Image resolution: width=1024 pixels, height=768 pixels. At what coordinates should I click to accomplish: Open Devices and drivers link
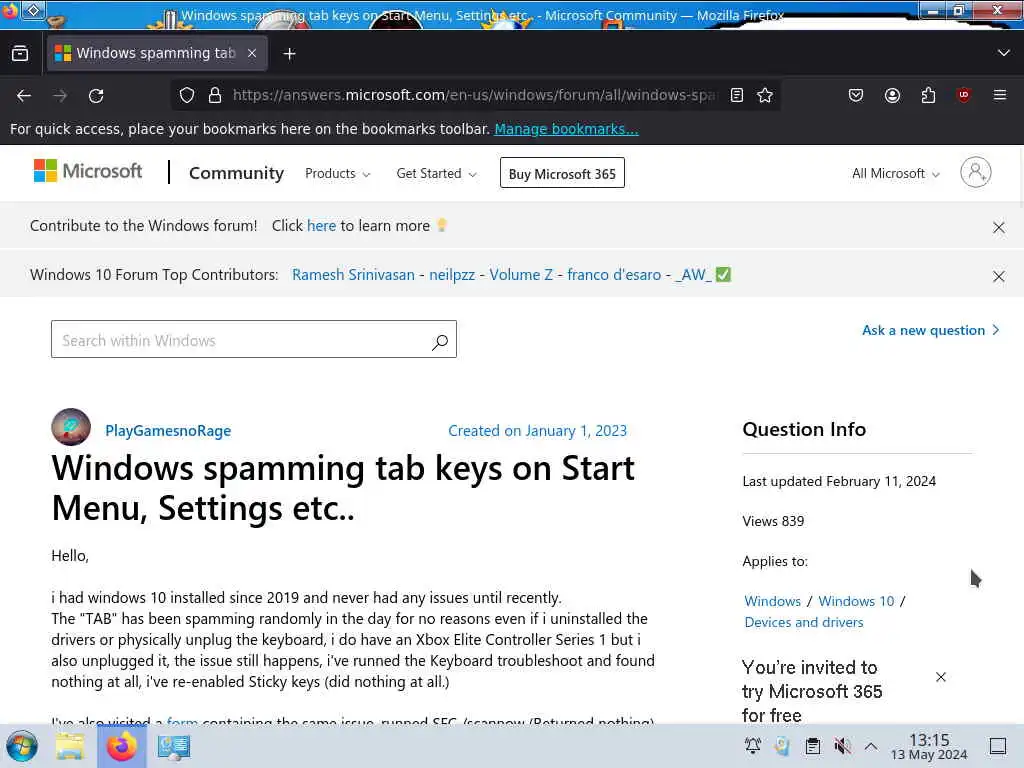[x=804, y=622]
